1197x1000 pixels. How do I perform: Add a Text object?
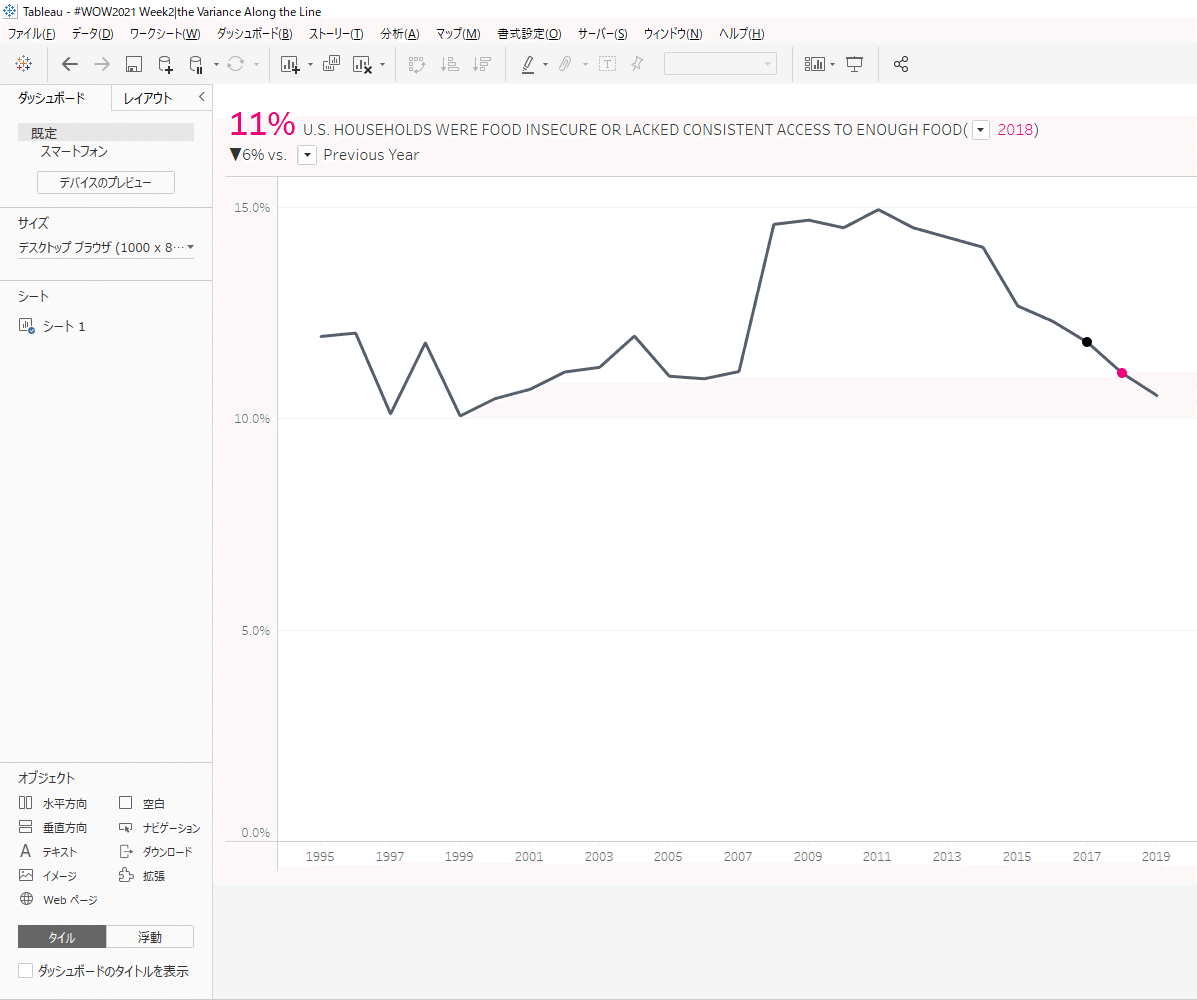pyautogui.click(x=48, y=851)
